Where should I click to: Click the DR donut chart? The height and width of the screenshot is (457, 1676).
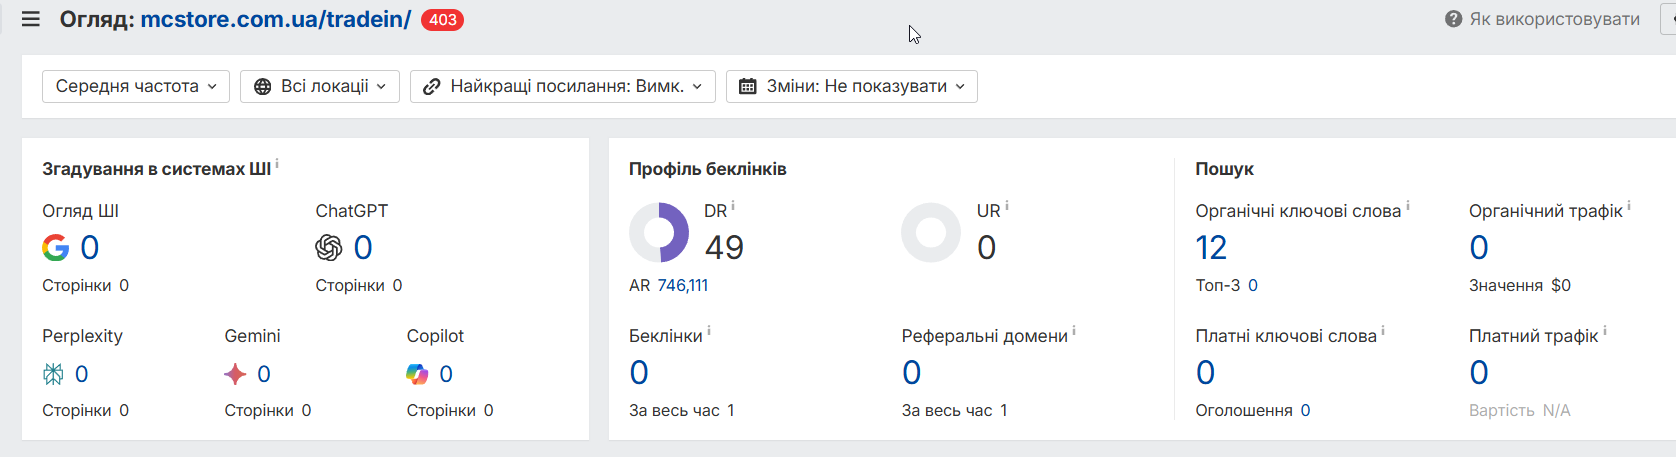click(x=659, y=232)
